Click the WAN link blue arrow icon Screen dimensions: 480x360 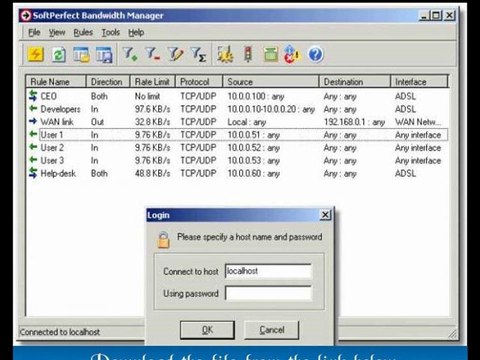click(x=33, y=121)
